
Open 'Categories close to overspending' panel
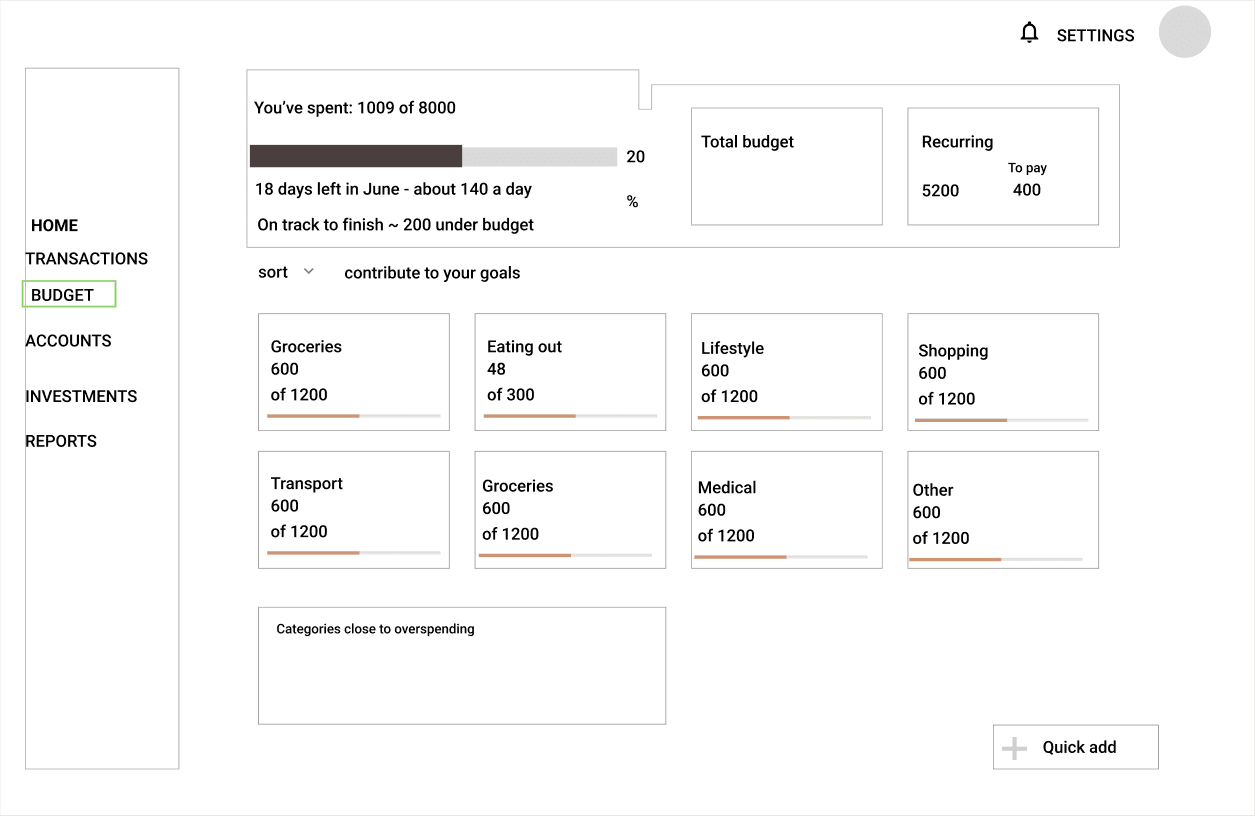click(462, 666)
